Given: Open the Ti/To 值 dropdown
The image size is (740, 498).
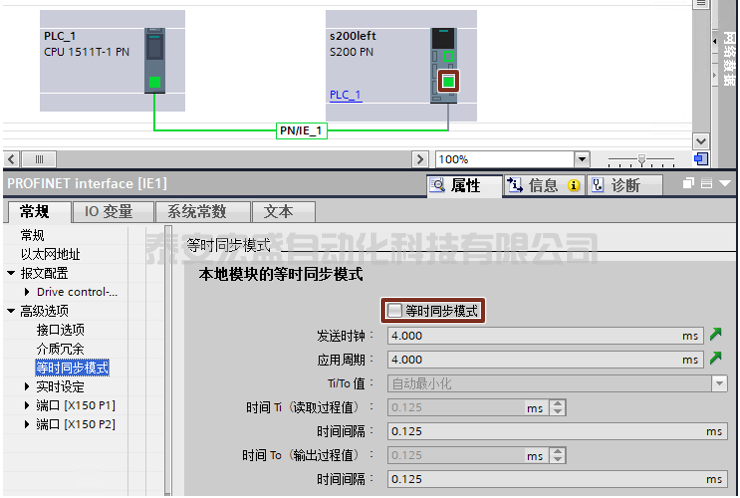Looking at the screenshot, I should point(719,383).
